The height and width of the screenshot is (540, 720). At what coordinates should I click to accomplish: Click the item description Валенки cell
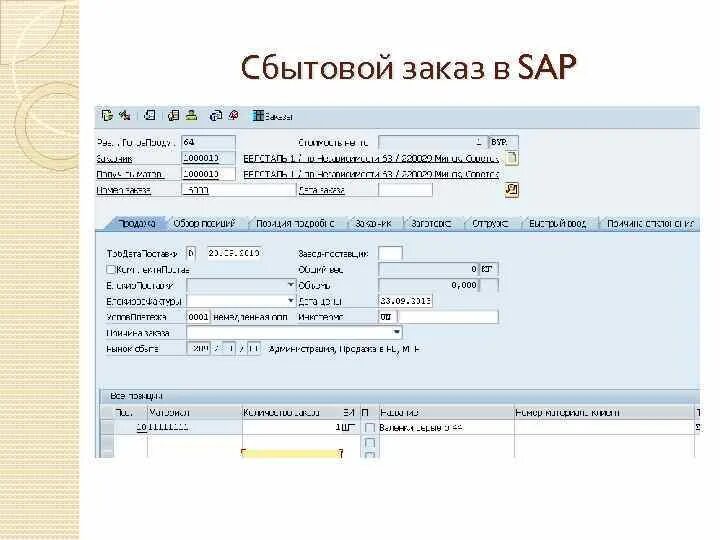[445, 428]
